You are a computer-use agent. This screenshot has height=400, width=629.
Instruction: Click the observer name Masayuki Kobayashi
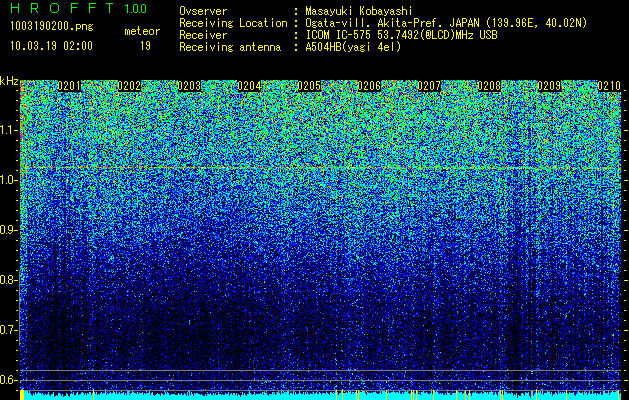coord(359,11)
